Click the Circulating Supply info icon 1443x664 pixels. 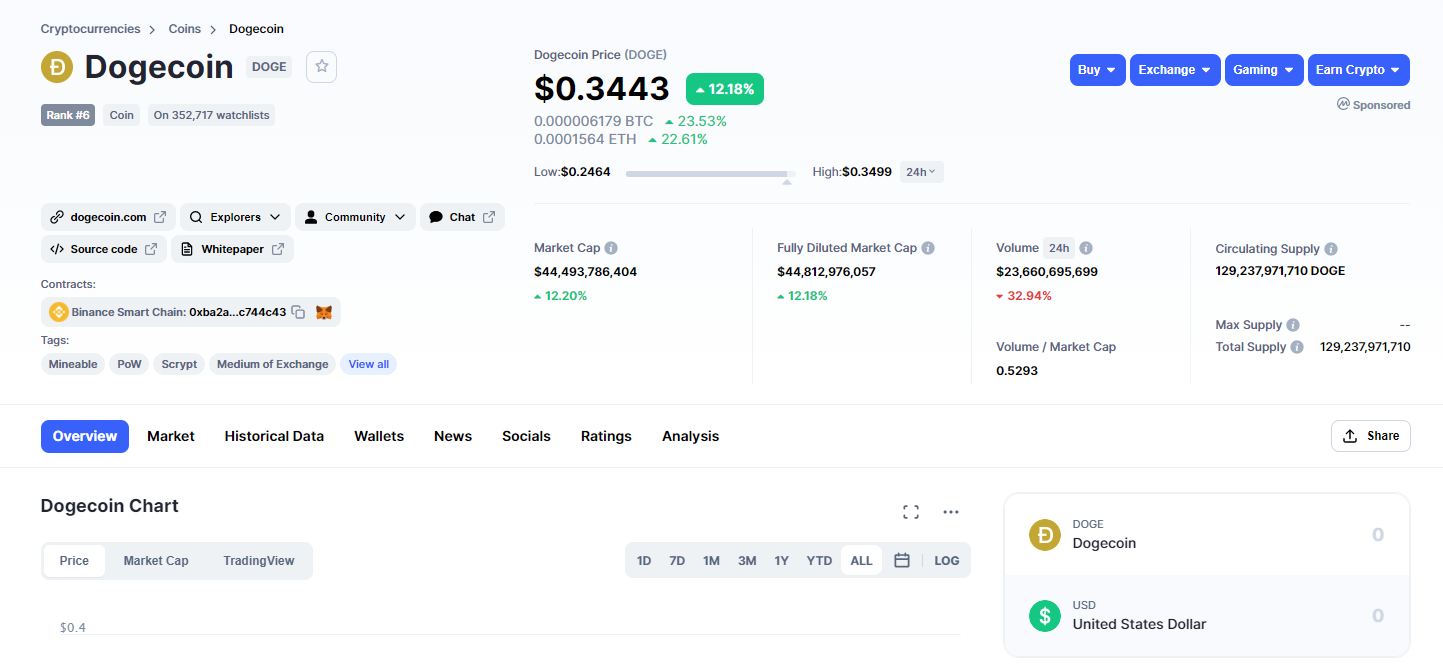pyautogui.click(x=1331, y=249)
